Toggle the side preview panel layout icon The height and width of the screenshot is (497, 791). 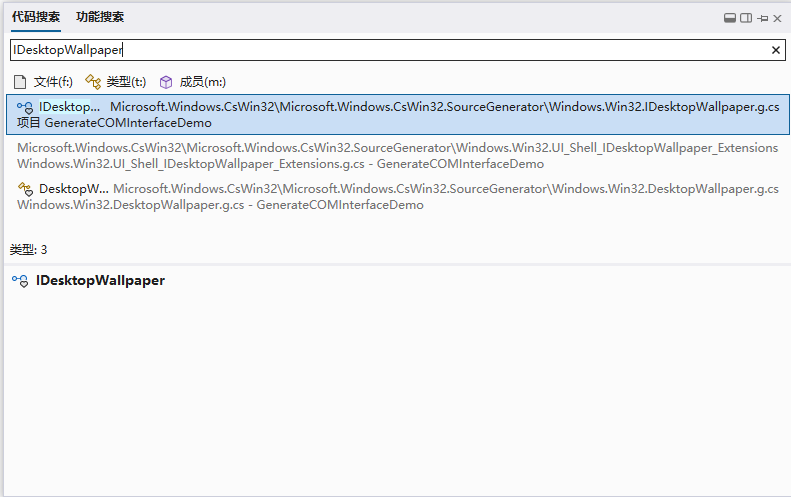point(746,18)
